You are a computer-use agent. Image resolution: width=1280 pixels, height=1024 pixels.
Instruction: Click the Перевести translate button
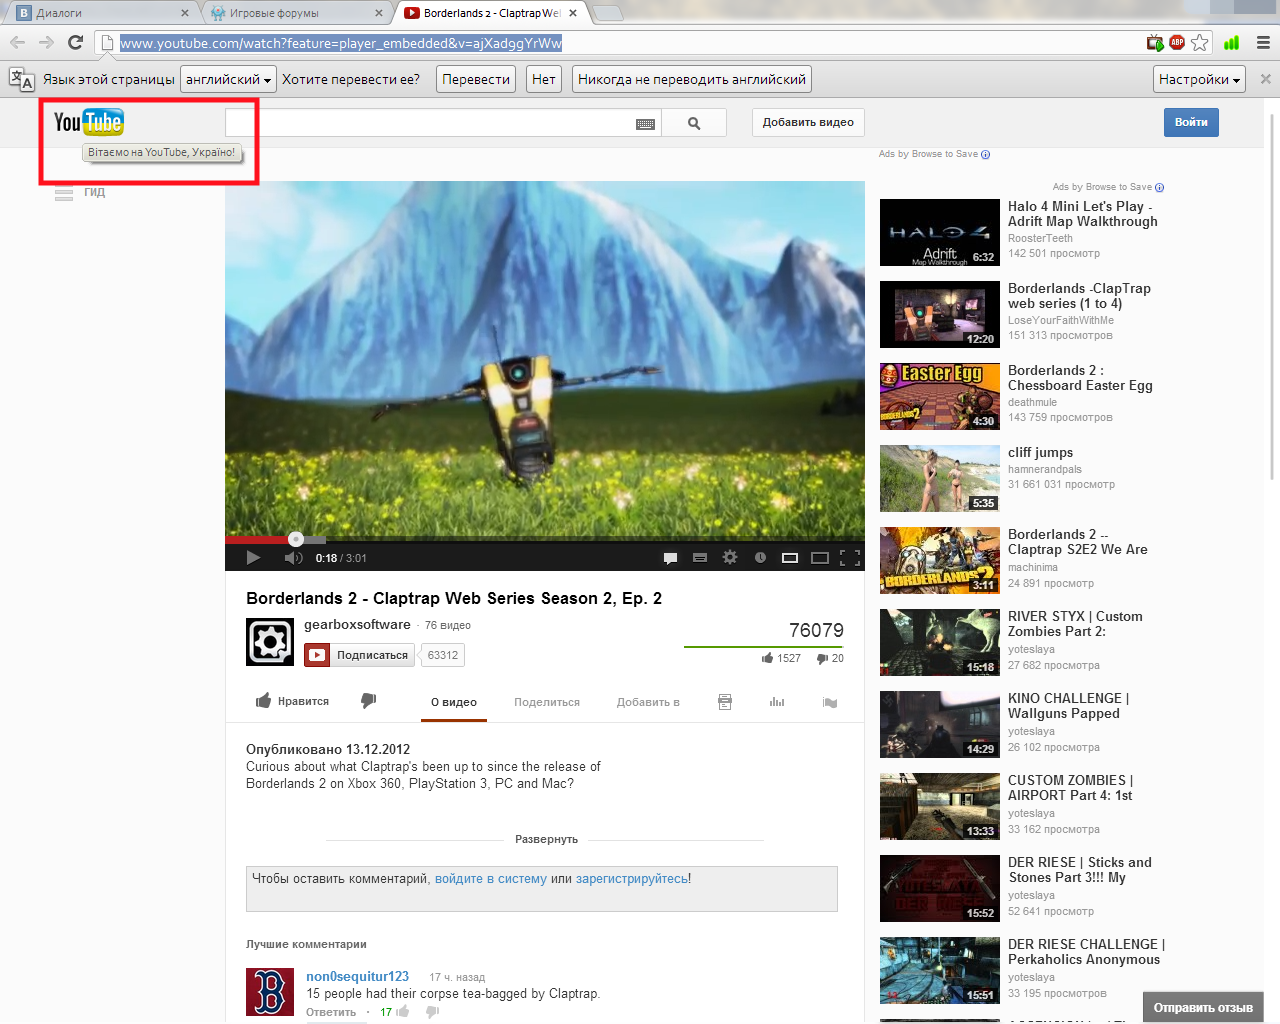[x=476, y=79]
